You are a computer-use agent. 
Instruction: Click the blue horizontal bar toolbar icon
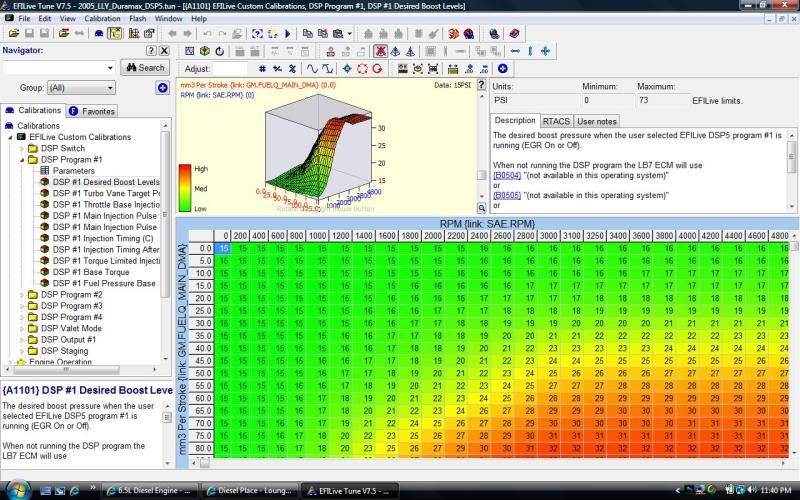[x=515, y=51]
